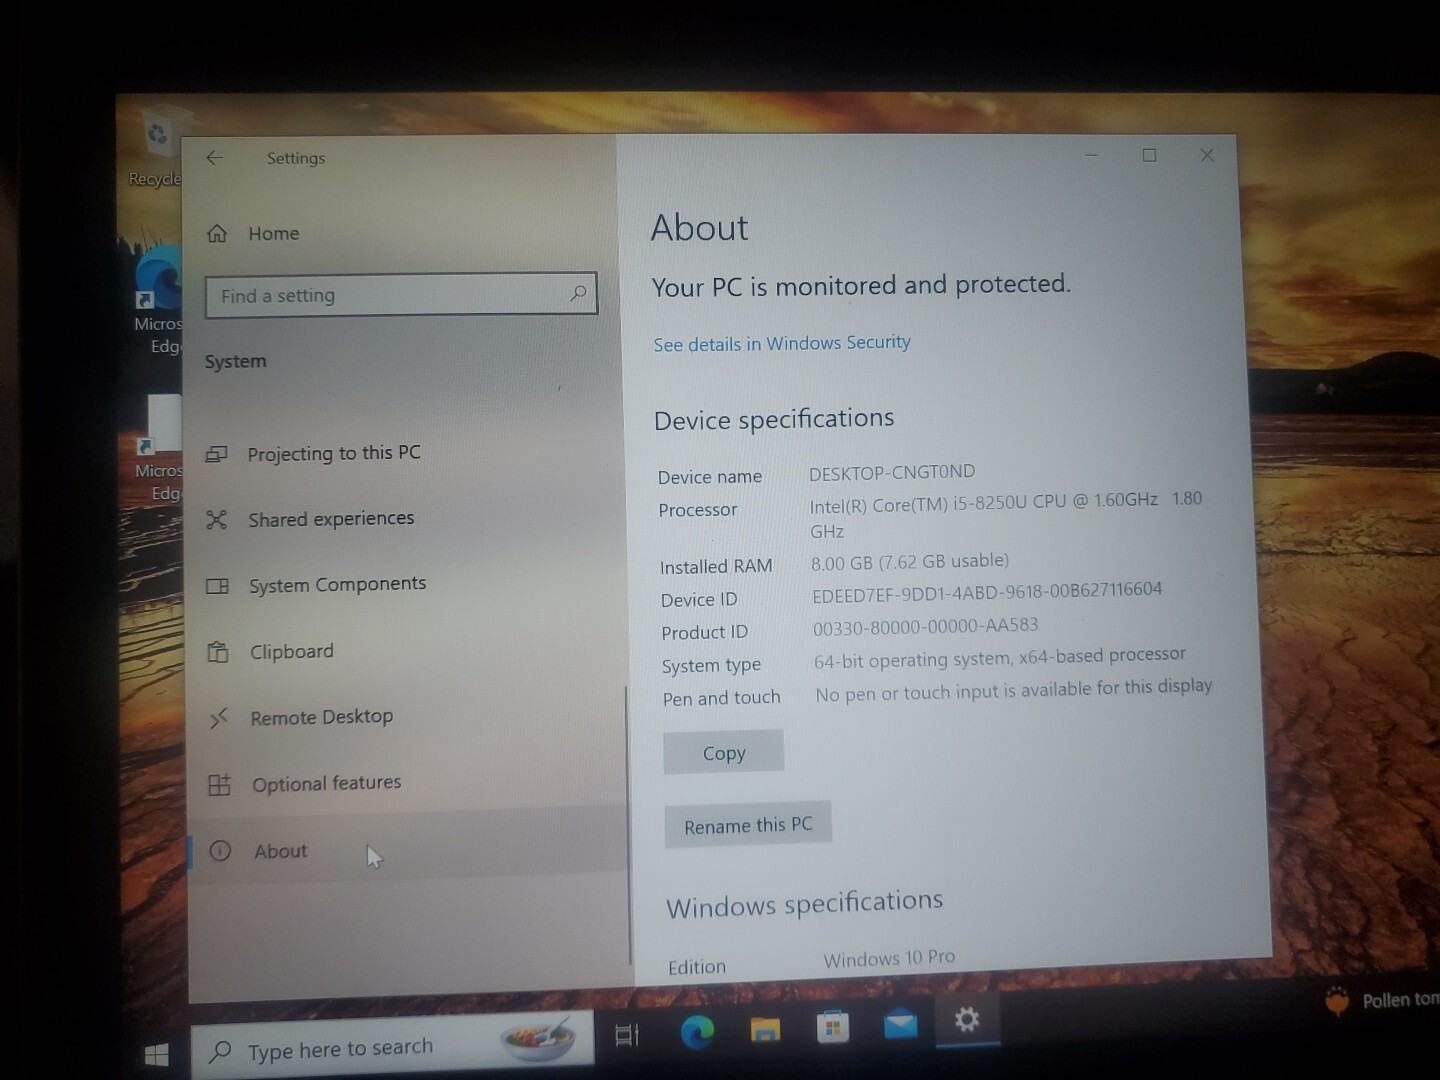Select the upper Microsoft Edge desktop shortcut
This screenshot has width=1440, height=1080.
160,298
